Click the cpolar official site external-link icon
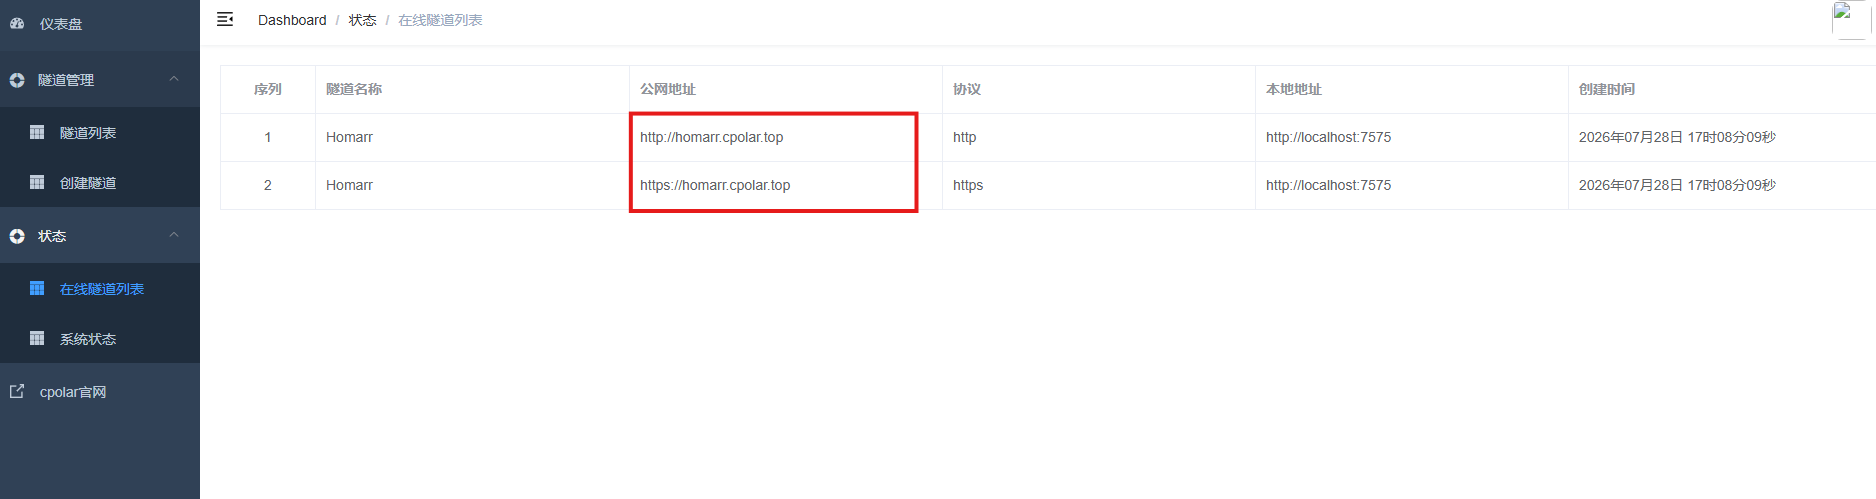 (17, 391)
